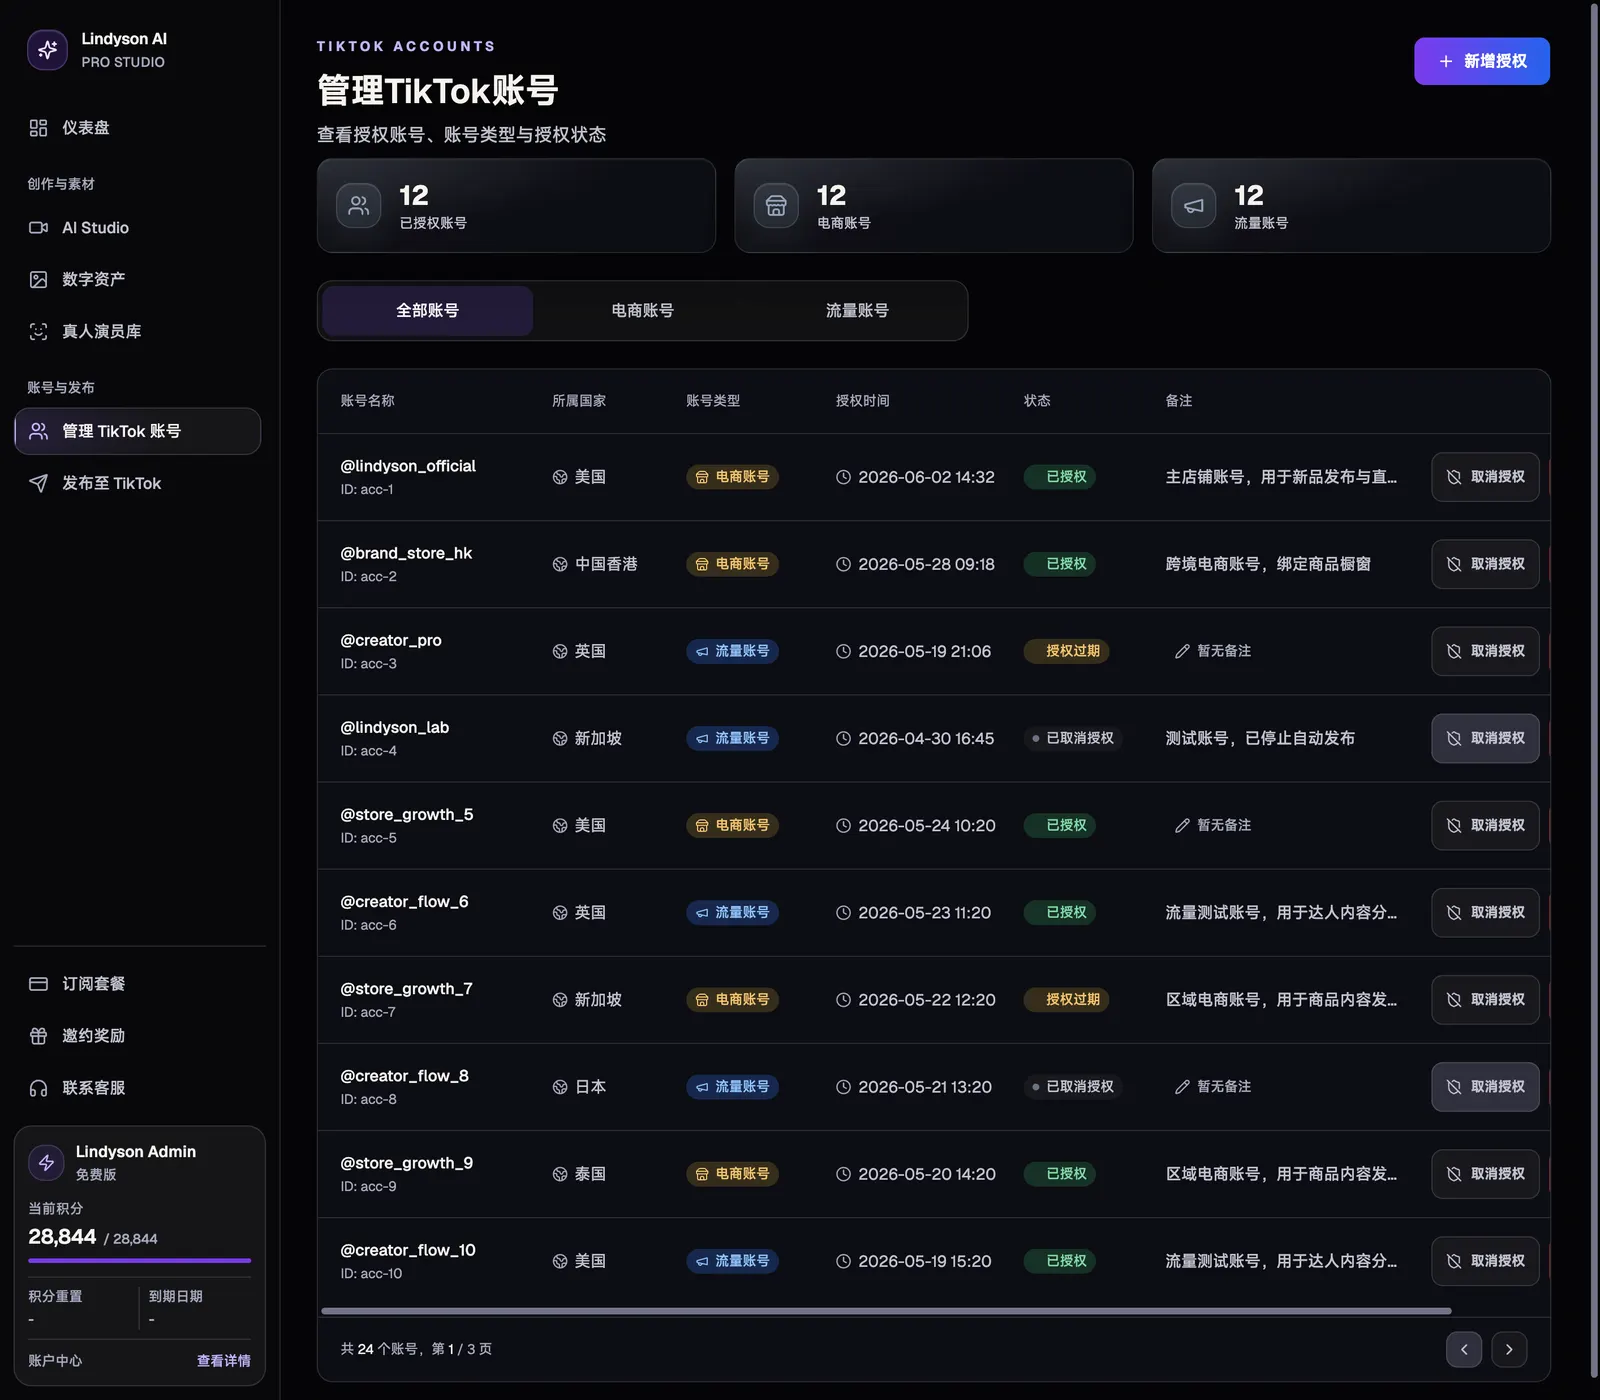Click the 新增授权 button

click(1482, 61)
